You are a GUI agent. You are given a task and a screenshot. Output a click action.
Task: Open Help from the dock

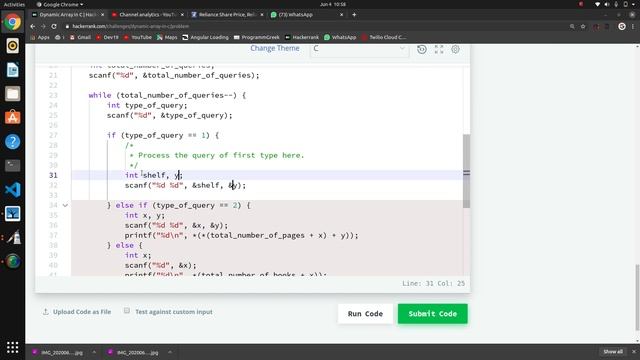[13, 142]
